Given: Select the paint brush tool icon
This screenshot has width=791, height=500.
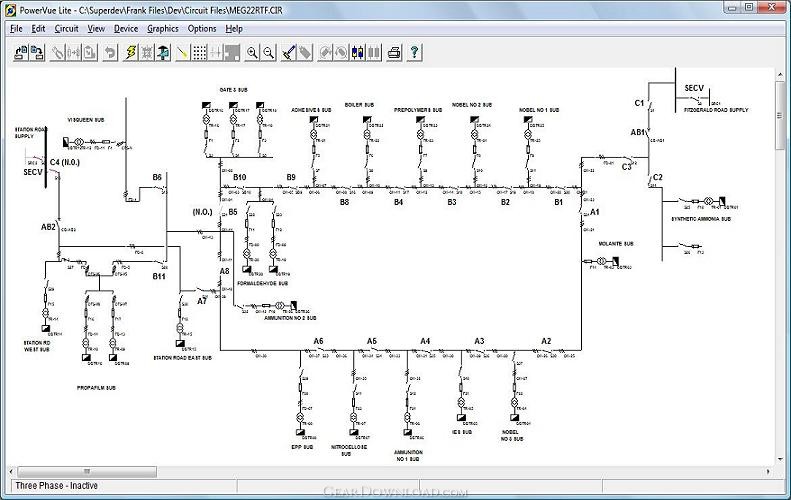Looking at the screenshot, I should pos(289,52).
